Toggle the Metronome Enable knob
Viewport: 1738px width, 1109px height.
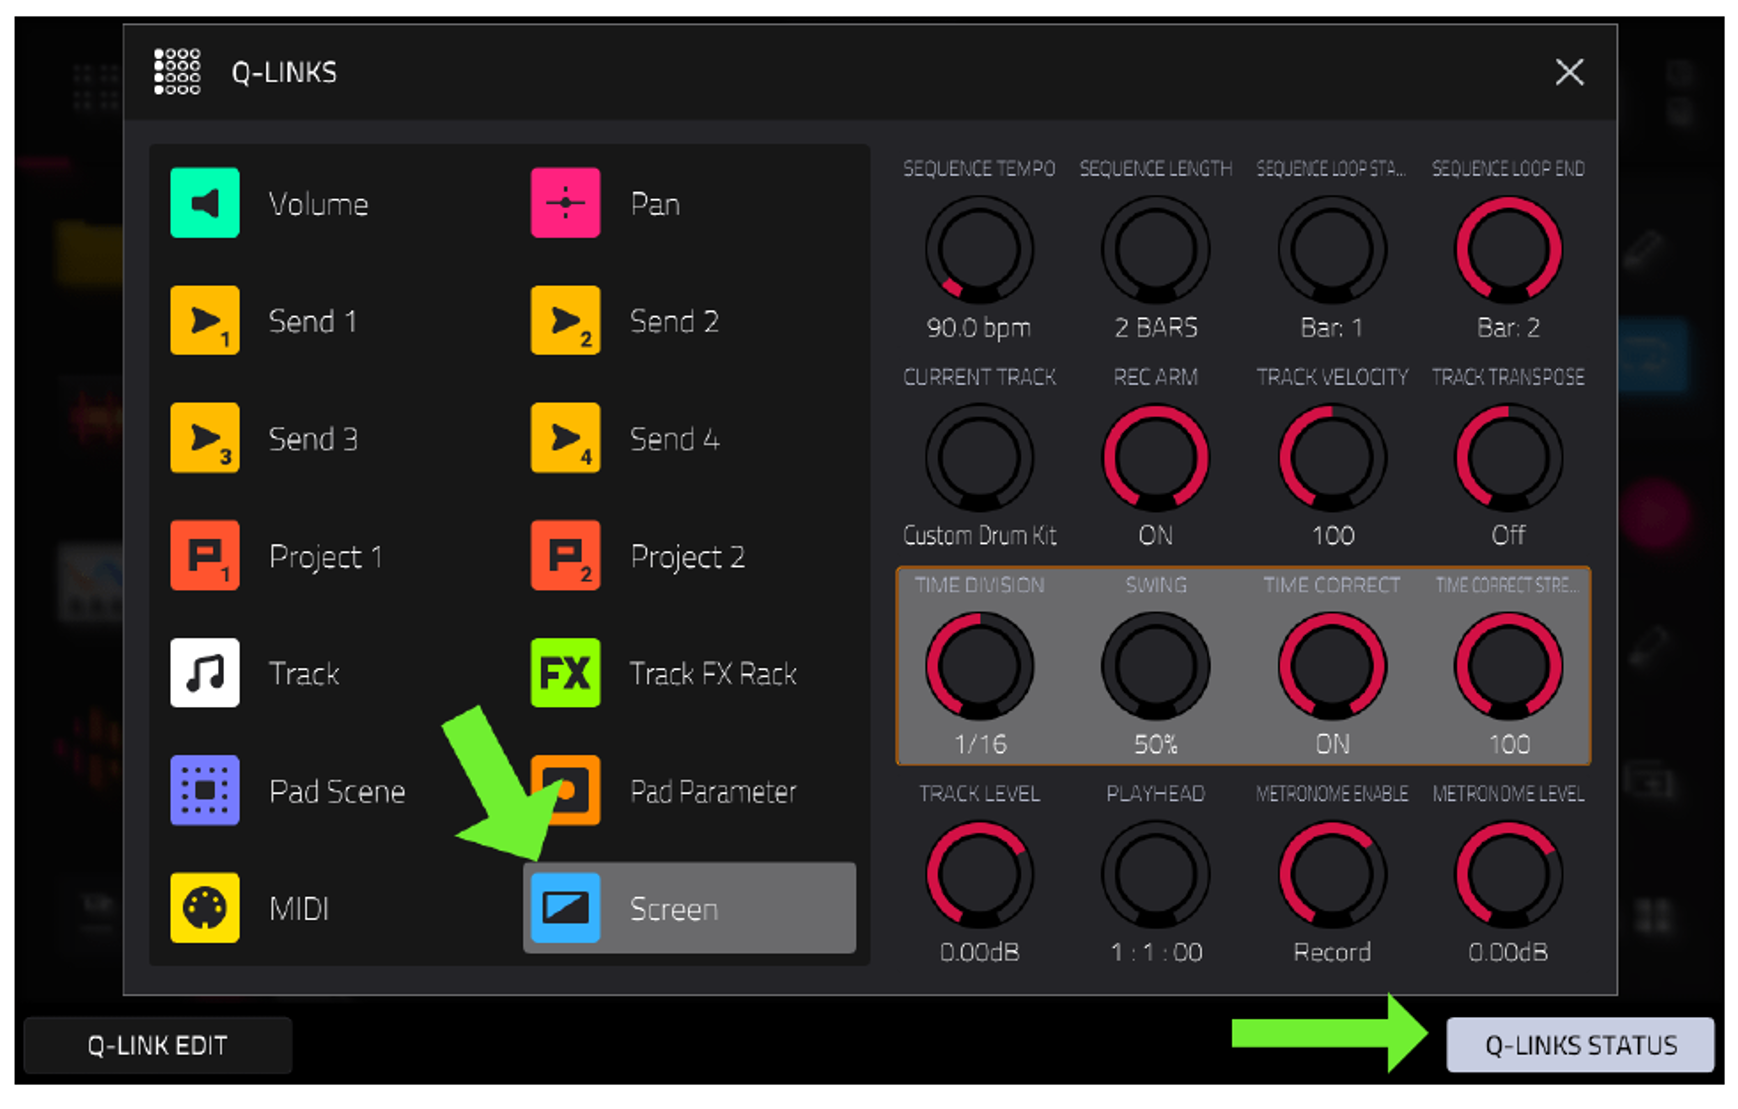tap(1332, 875)
